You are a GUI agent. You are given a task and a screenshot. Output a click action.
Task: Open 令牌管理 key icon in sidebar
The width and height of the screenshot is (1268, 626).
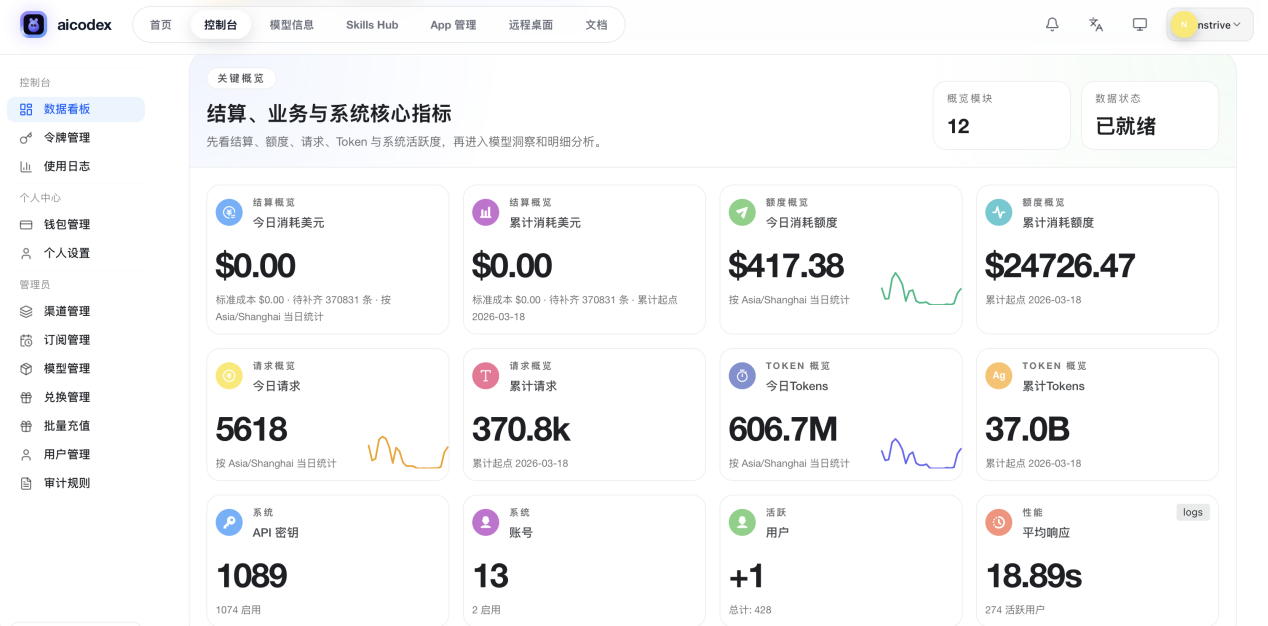tap(26, 138)
